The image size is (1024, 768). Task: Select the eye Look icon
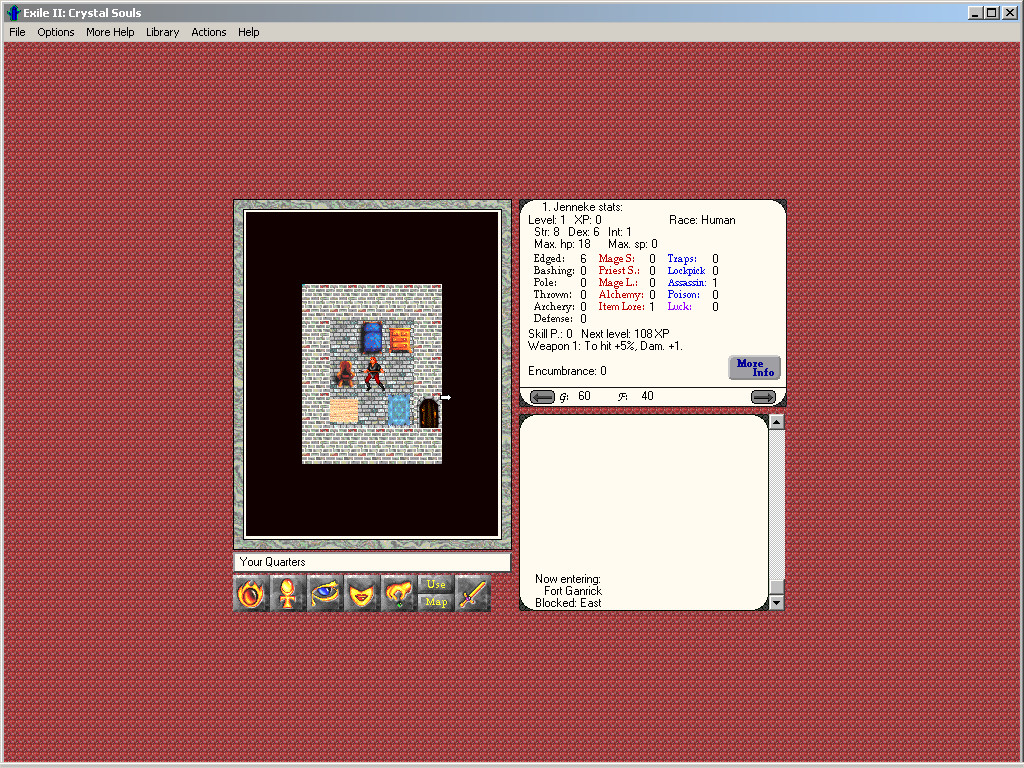pyautogui.click(x=325, y=594)
